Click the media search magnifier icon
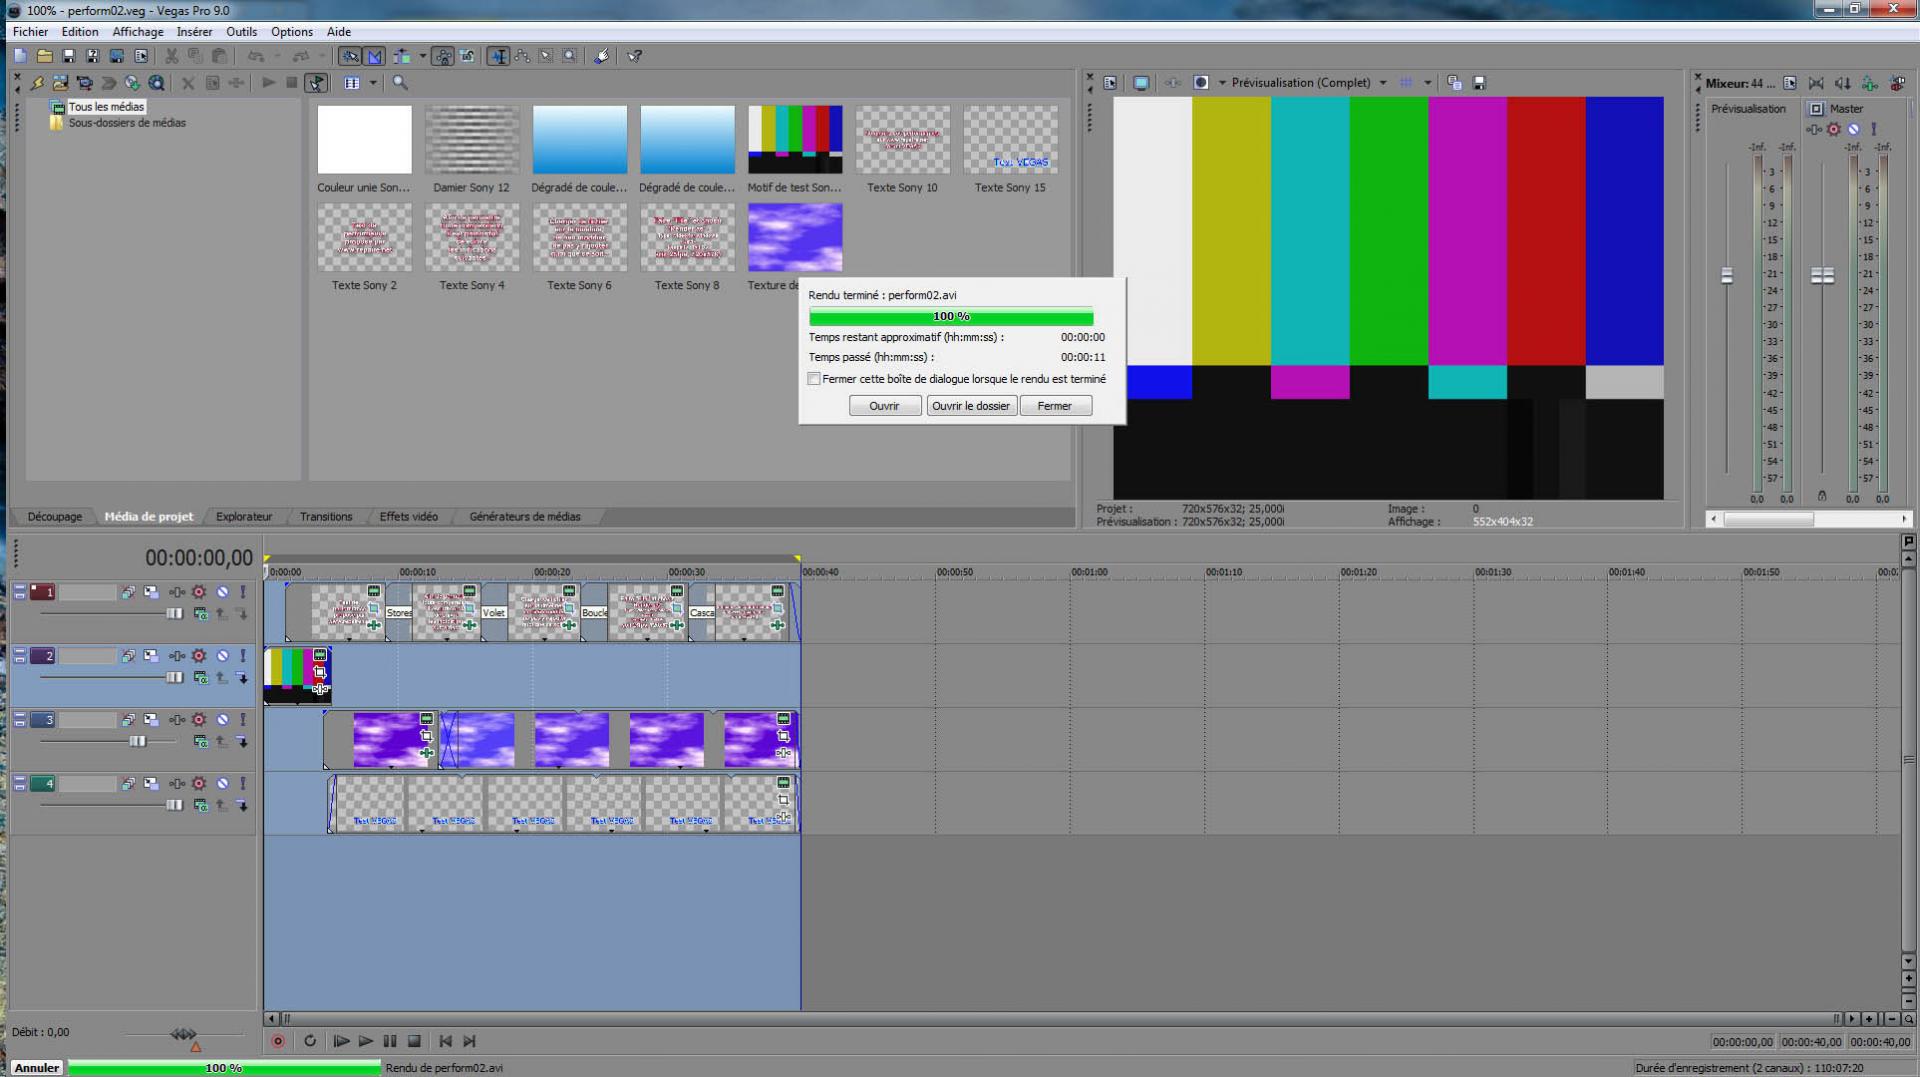The image size is (1920, 1077). [400, 83]
